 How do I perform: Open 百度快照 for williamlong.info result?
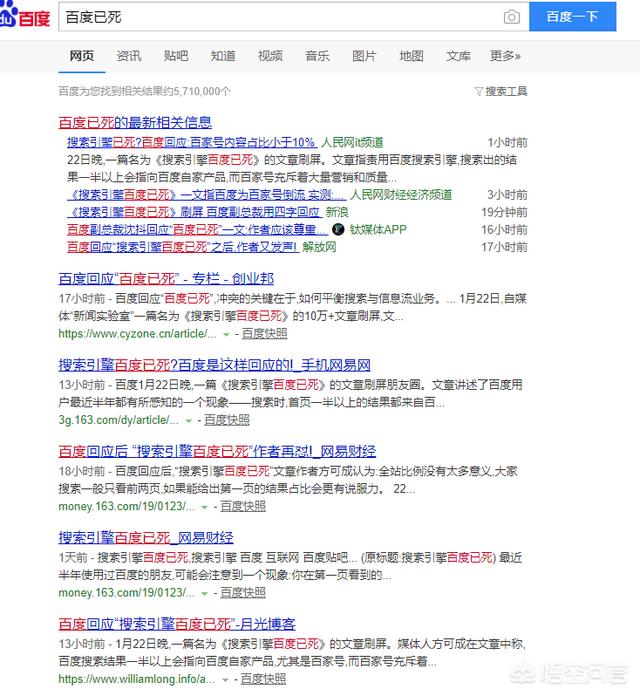(263, 679)
